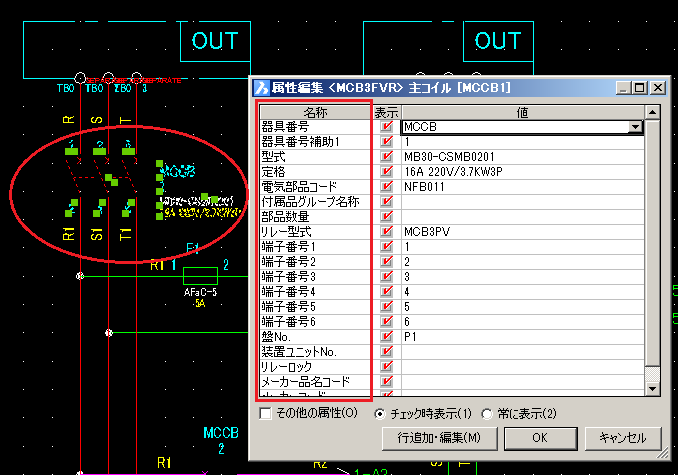This screenshot has height=475, width=678.
Task: Click the scroll down arrow in attribute list
Action: (x=652, y=389)
